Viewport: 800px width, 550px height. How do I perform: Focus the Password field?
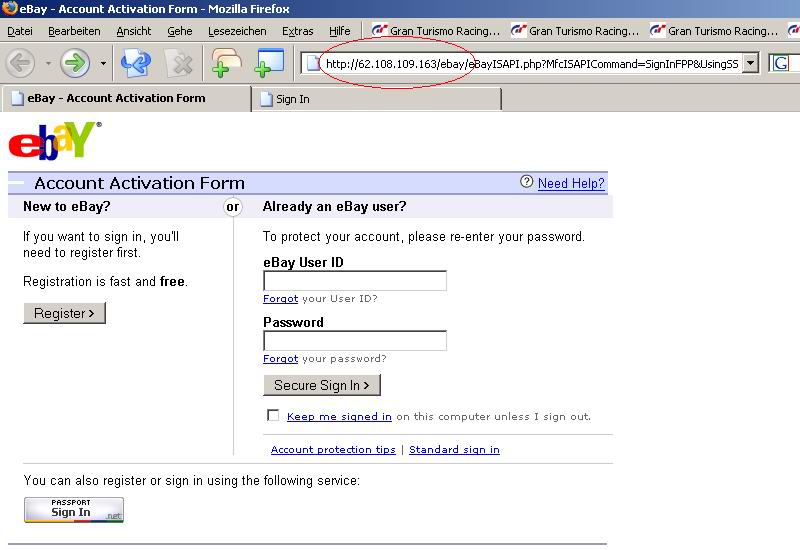(355, 341)
